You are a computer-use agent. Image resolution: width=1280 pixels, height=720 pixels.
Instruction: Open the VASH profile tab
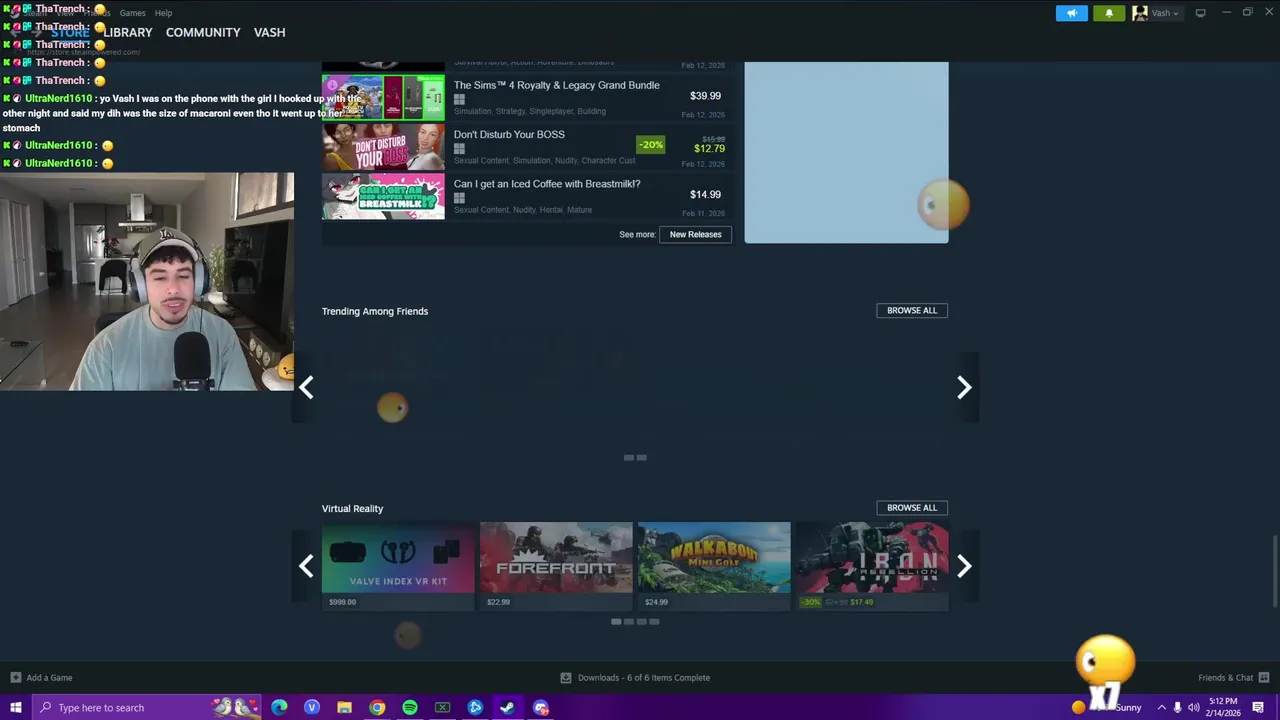[x=269, y=32]
